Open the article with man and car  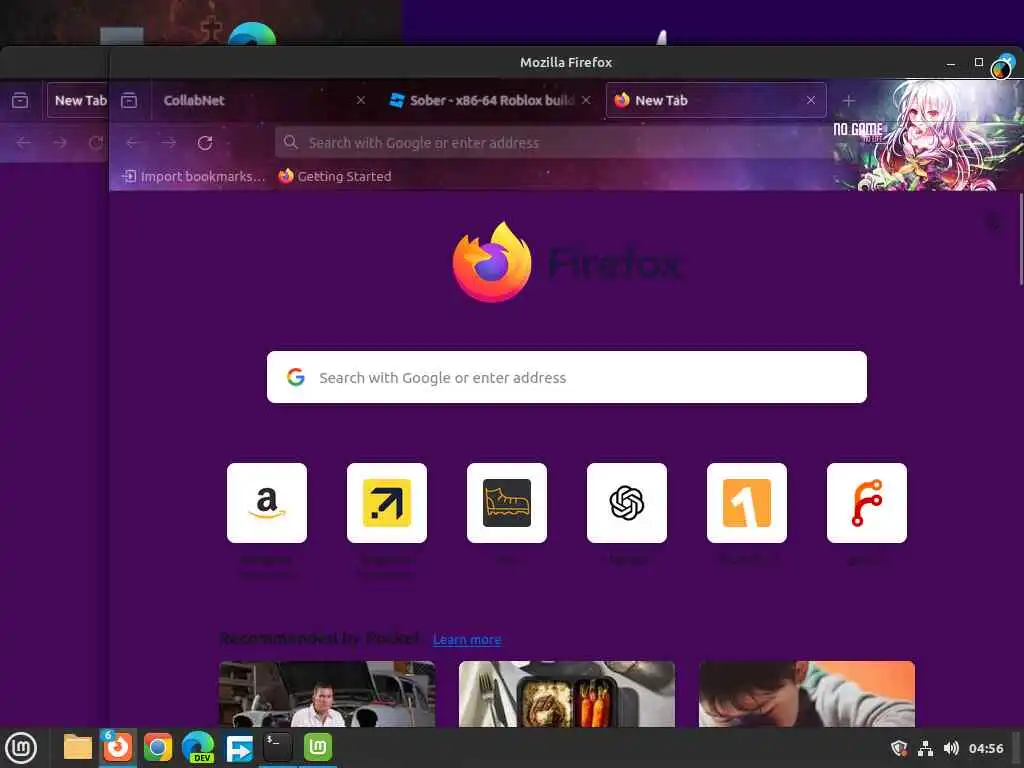click(x=327, y=694)
